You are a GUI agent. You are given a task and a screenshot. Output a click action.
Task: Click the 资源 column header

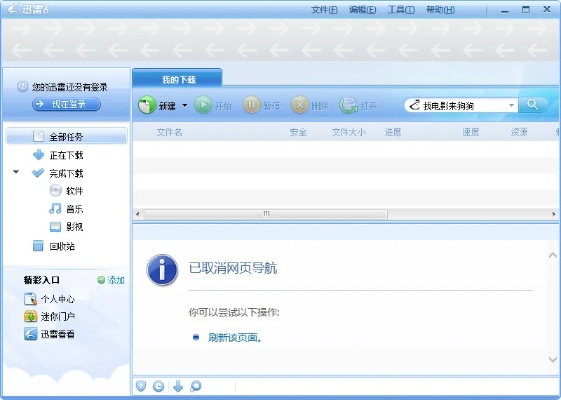519,132
